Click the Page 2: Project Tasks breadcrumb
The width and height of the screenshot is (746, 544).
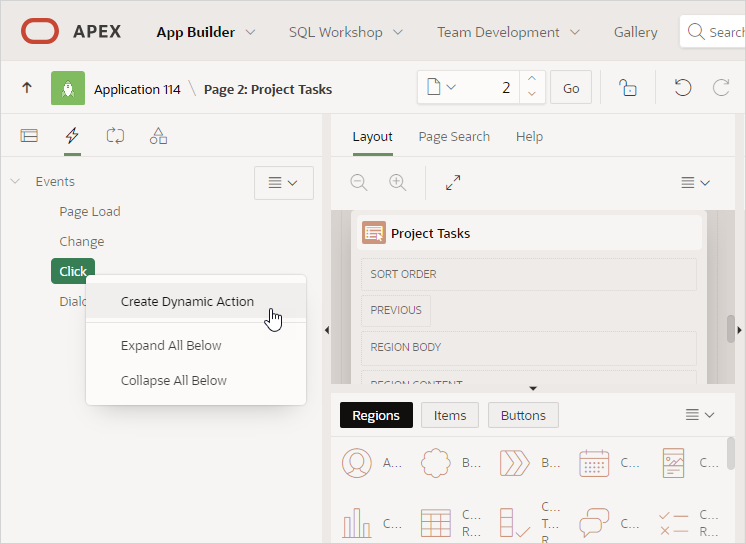click(x=268, y=89)
